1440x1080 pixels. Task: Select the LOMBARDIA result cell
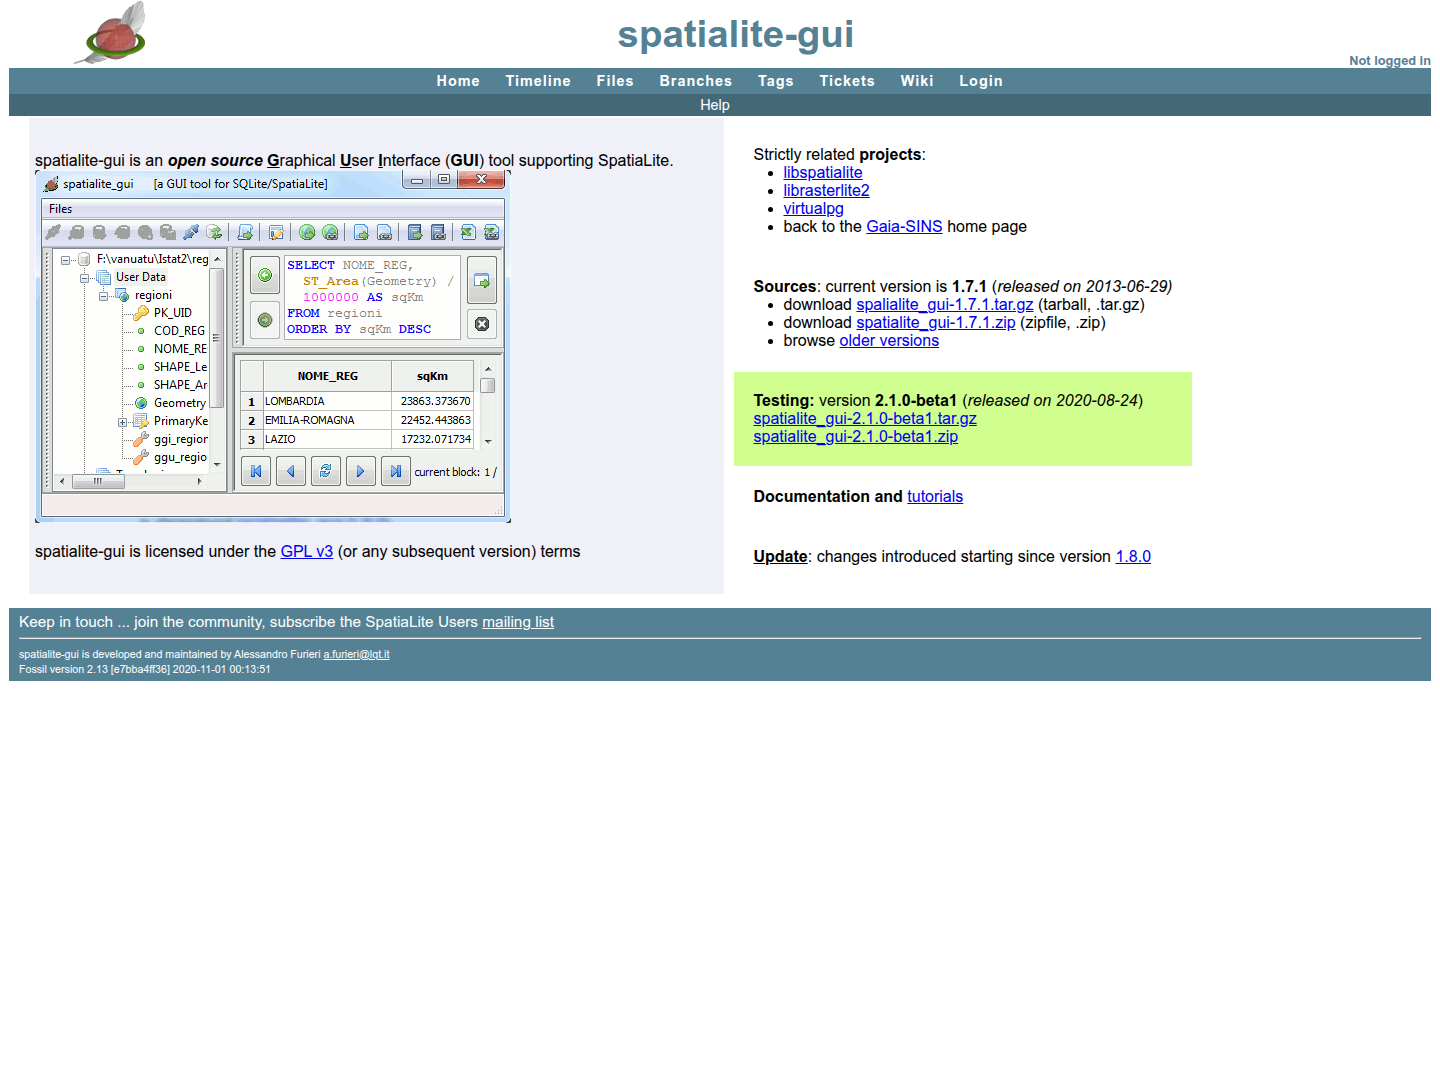click(327, 401)
